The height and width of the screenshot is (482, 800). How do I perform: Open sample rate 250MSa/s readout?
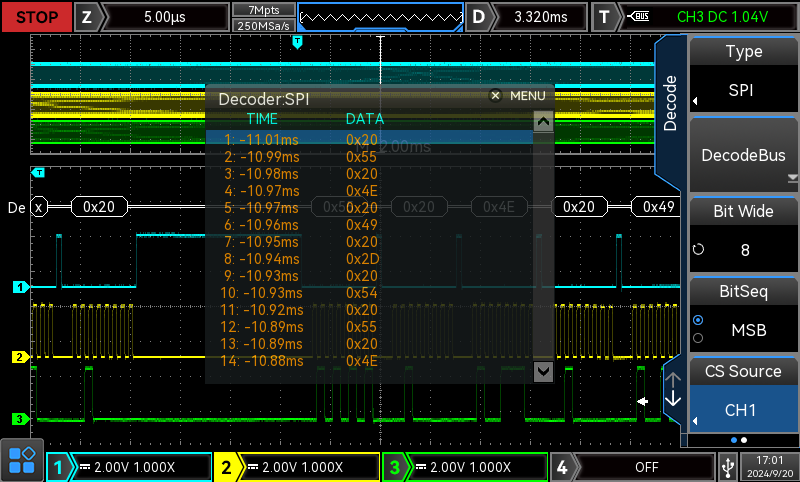[x=264, y=25]
